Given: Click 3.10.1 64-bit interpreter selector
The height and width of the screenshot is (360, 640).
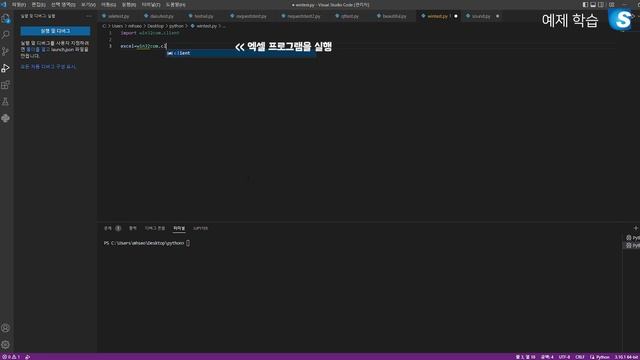Looking at the screenshot, I should (627, 357).
